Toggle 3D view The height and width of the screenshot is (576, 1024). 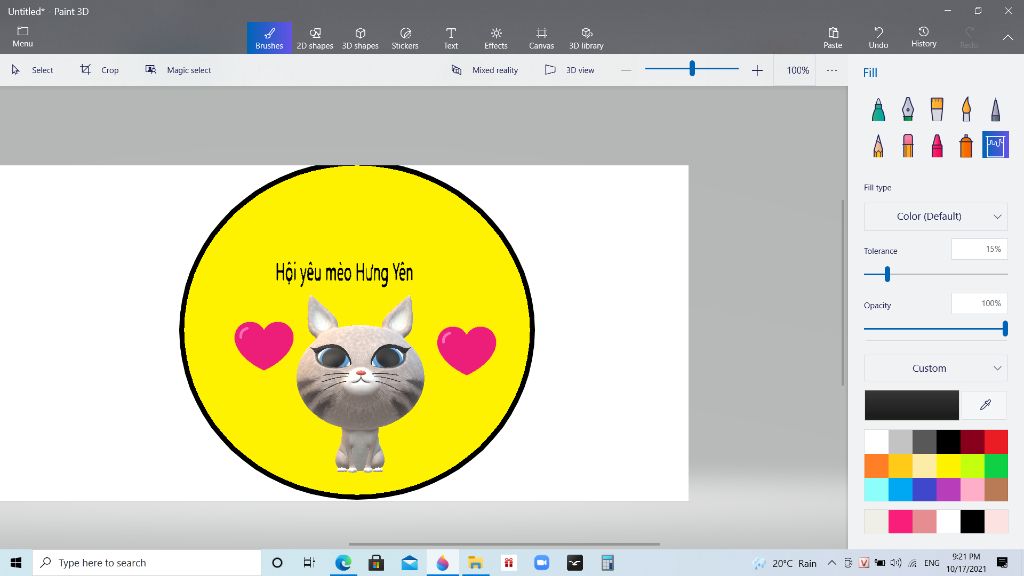pyautogui.click(x=569, y=70)
